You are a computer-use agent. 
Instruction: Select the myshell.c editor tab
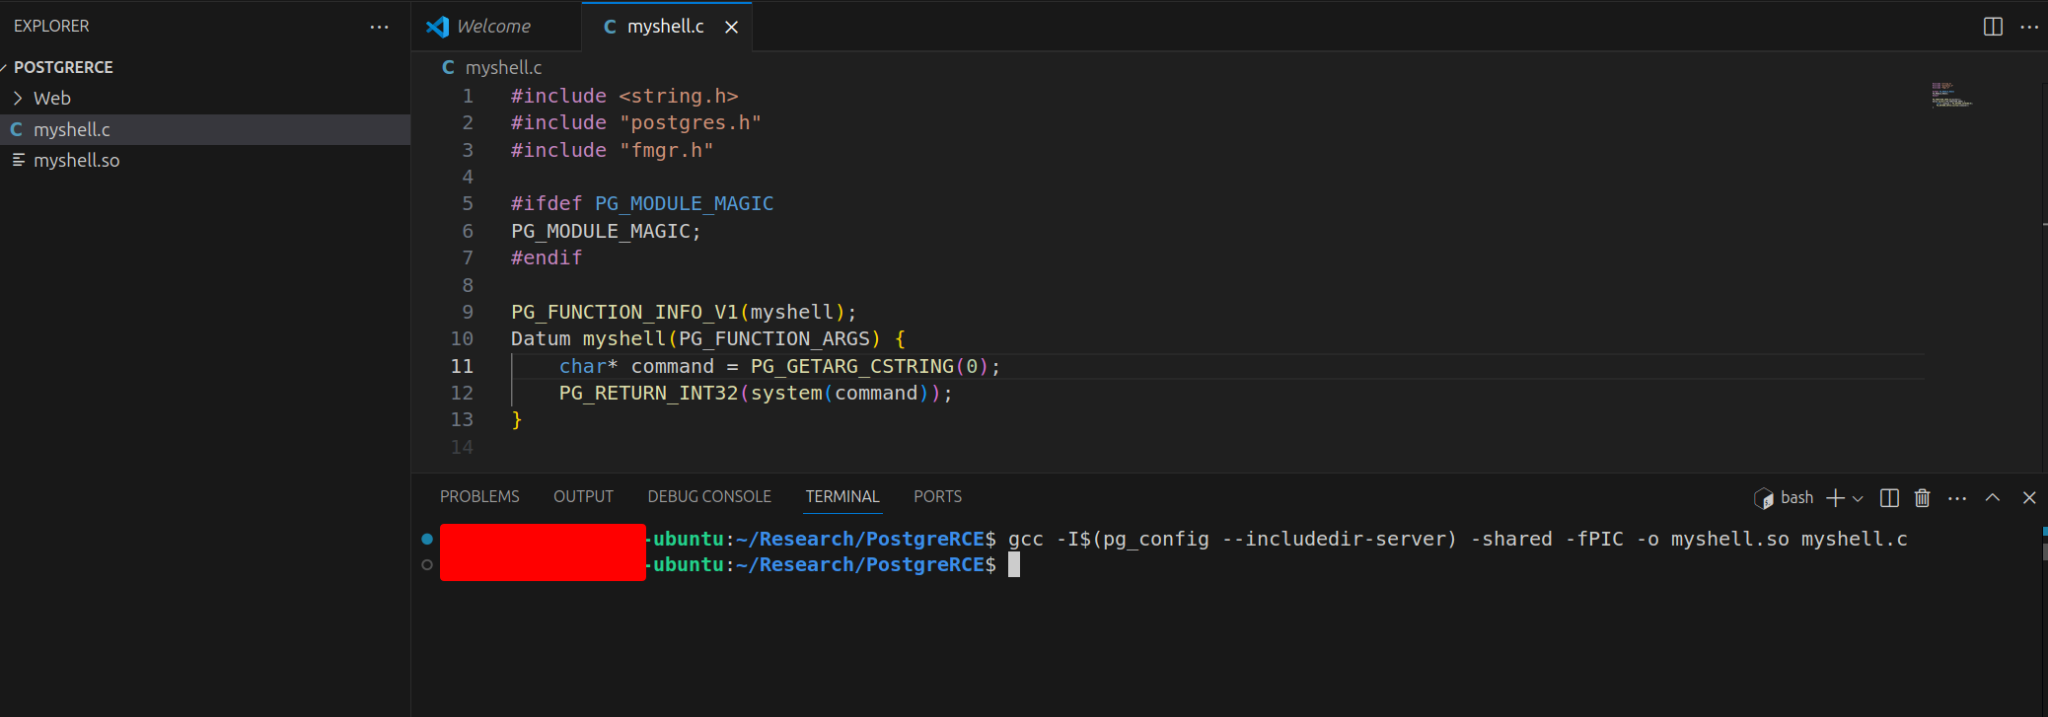[x=666, y=27]
